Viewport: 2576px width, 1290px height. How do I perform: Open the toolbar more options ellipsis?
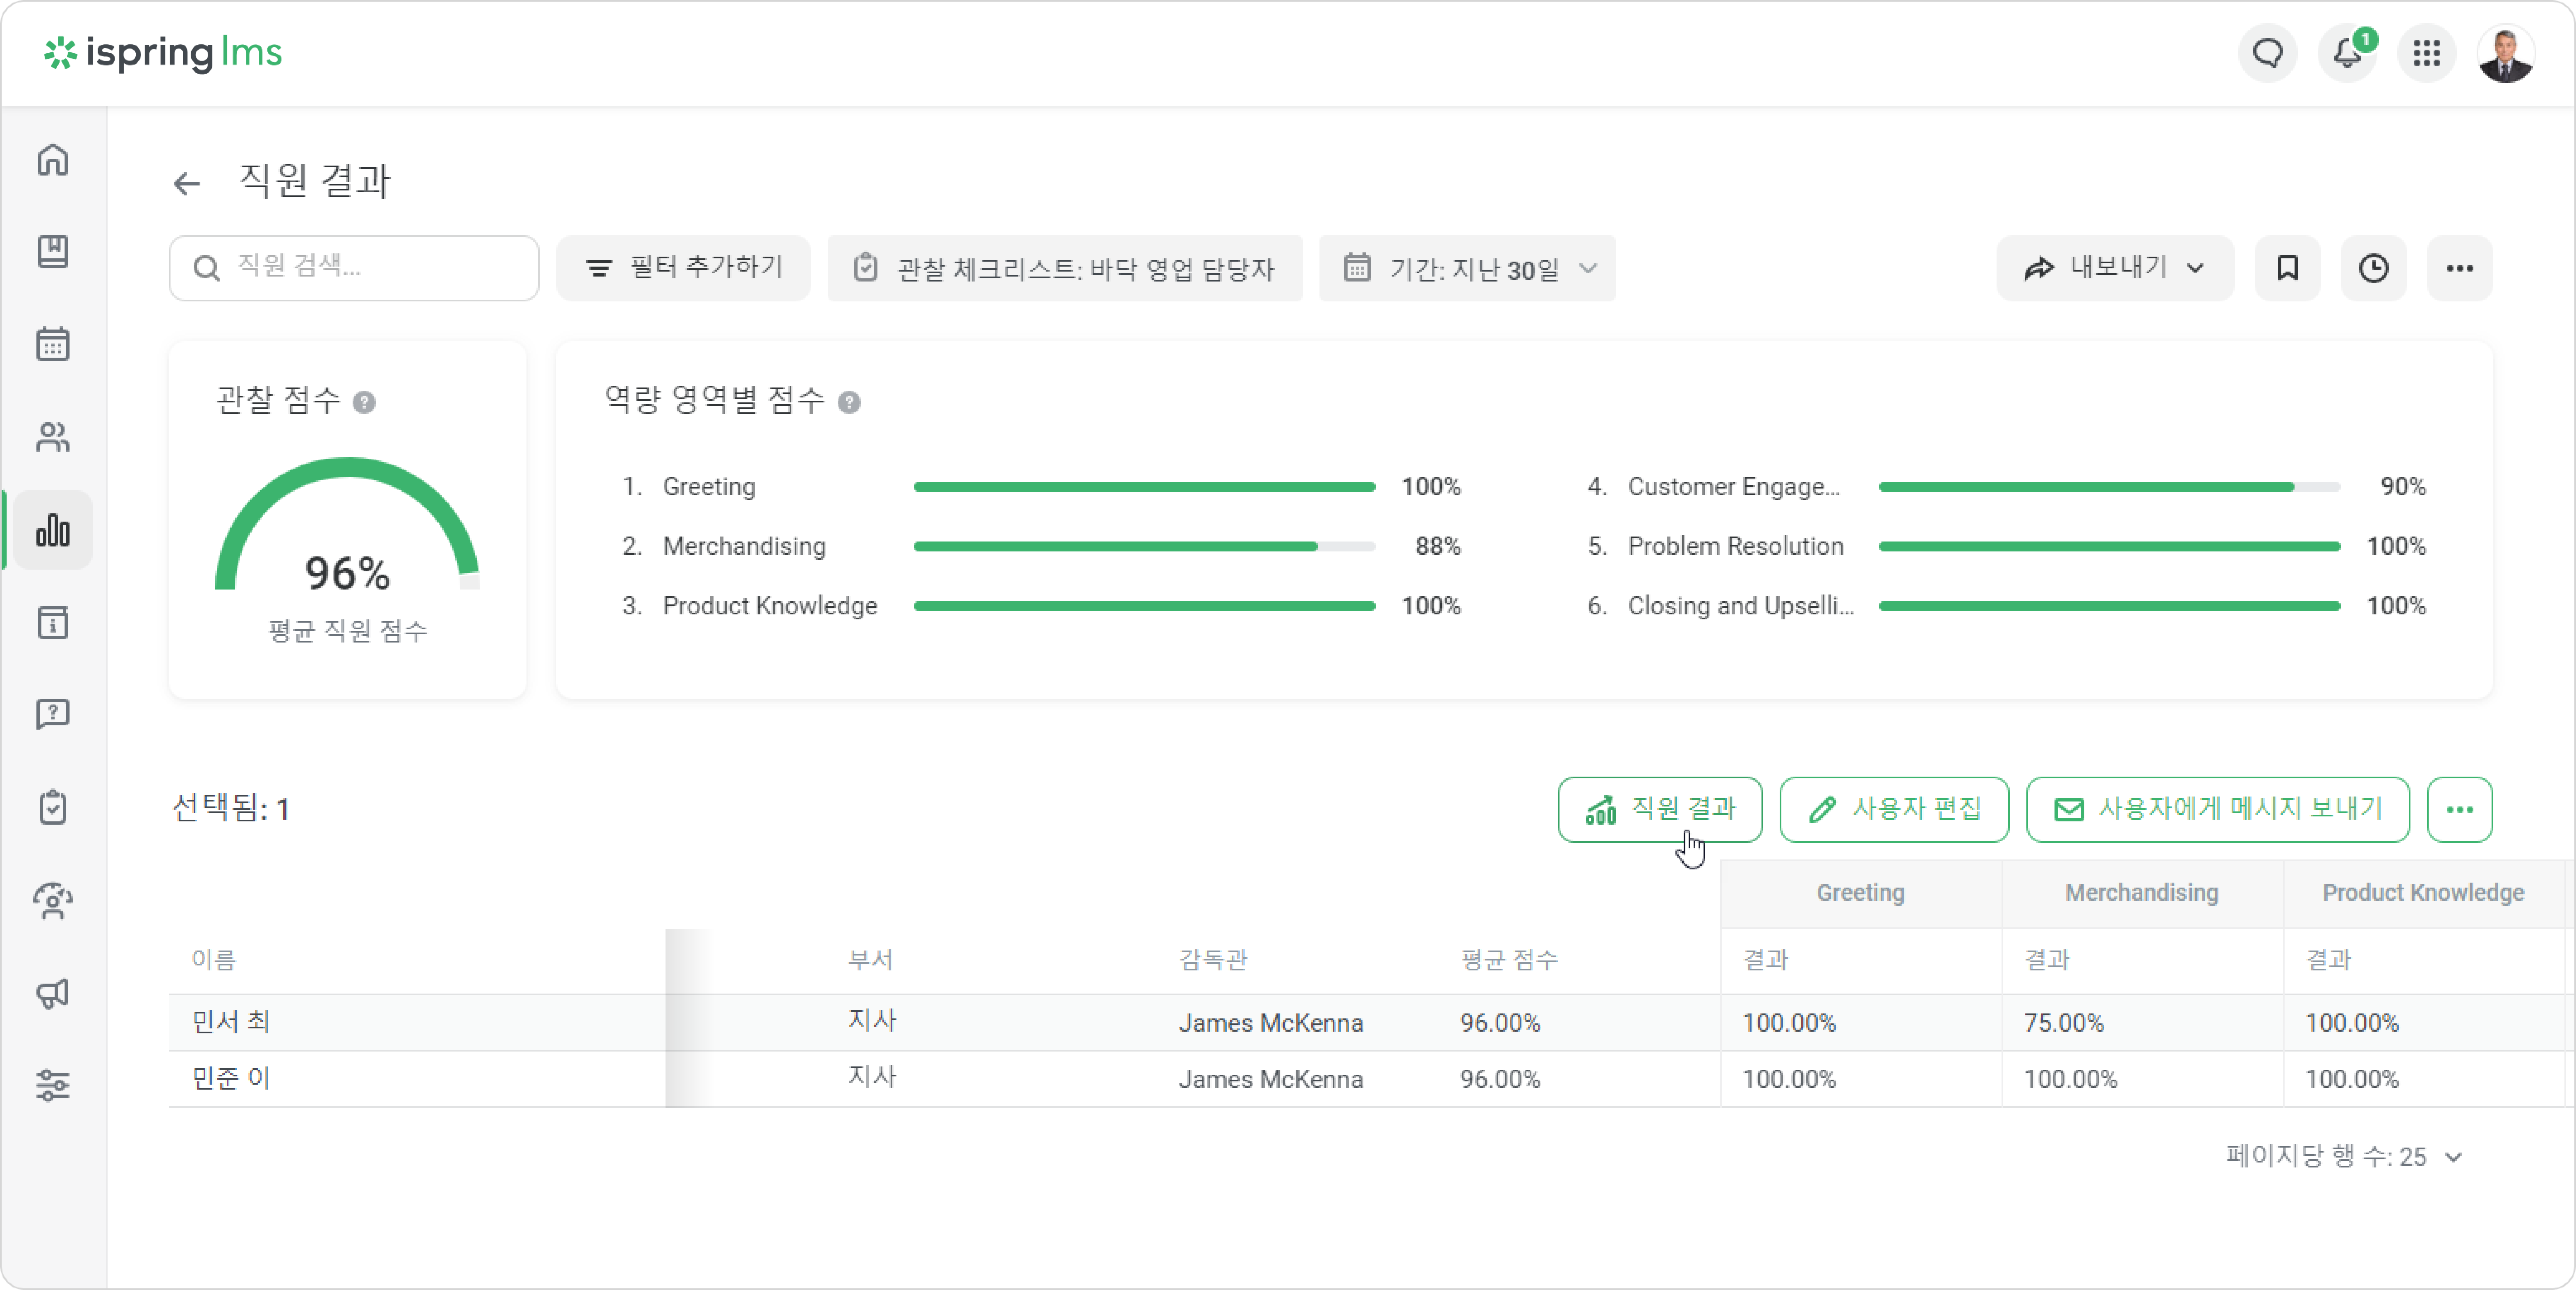click(x=2460, y=268)
